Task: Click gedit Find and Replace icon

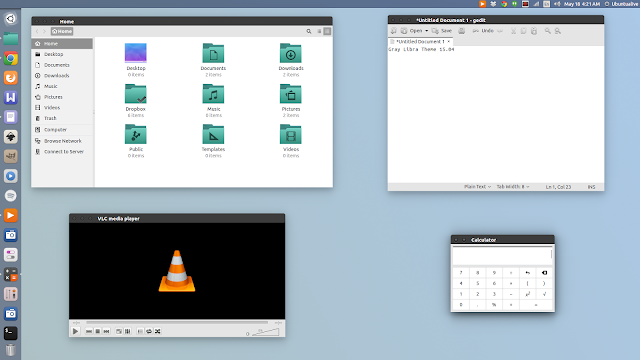Action: [558, 31]
